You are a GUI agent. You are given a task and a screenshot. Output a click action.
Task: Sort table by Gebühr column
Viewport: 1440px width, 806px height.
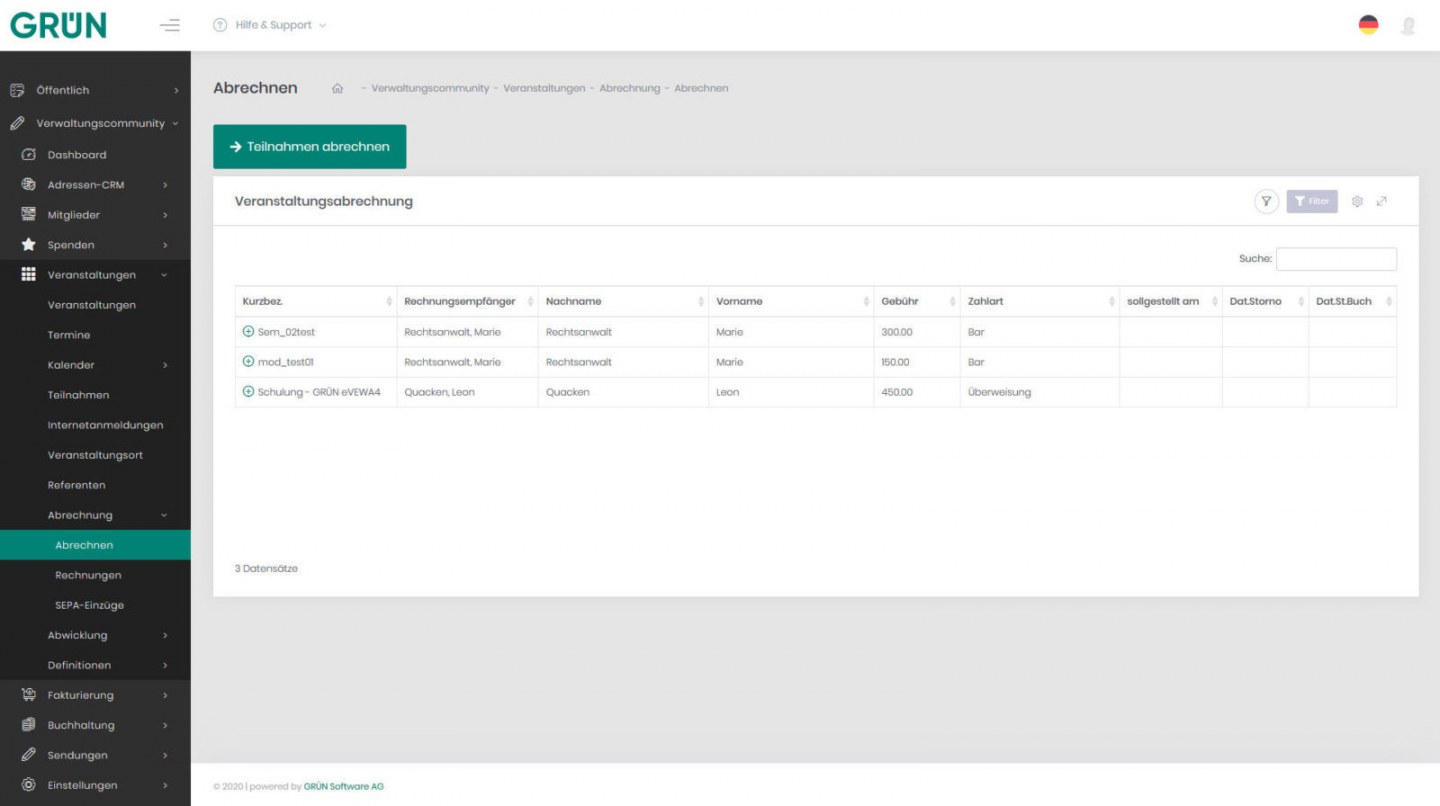point(917,301)
